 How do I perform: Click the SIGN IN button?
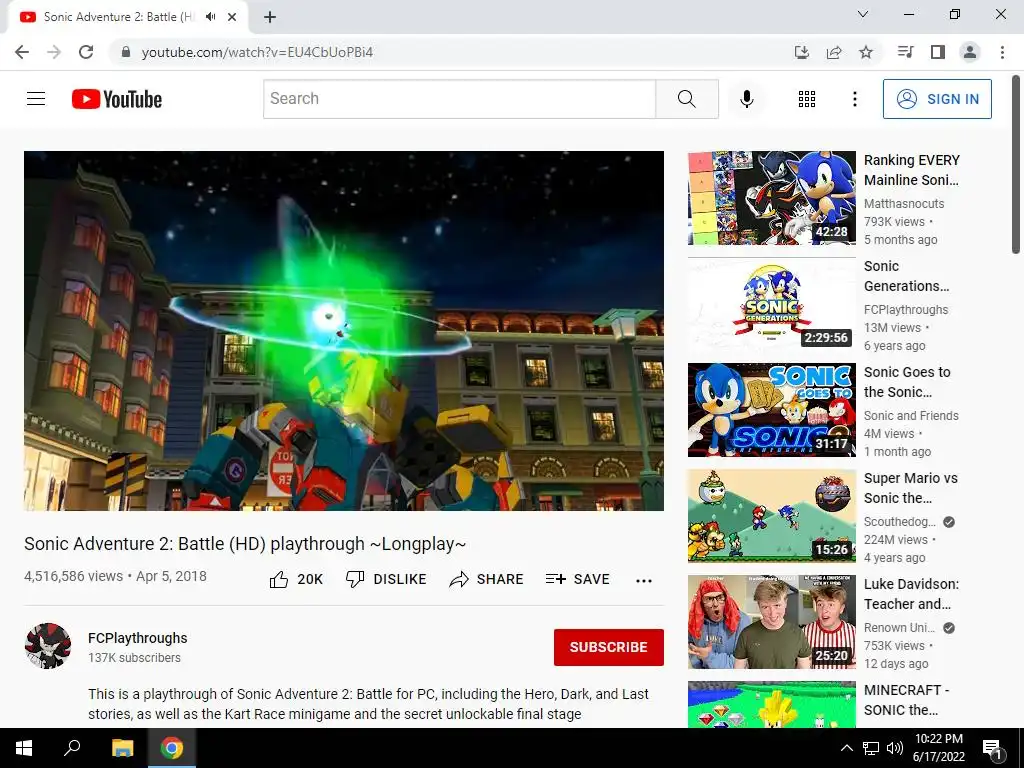pyautogui.click(x=936, y=99)
